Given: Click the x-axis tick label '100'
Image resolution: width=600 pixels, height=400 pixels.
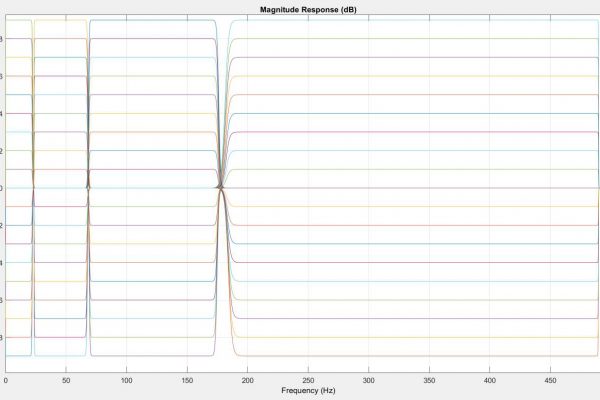Looking at the screenshot, I should (126, 380).
